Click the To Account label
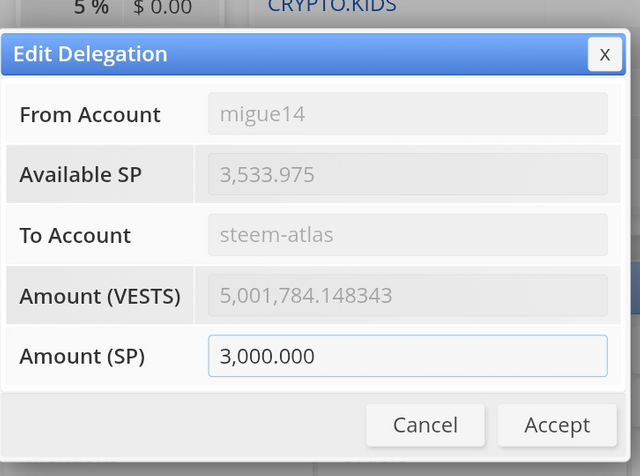Viewport: 640px width, 476px height. click(x=75, y=236)
